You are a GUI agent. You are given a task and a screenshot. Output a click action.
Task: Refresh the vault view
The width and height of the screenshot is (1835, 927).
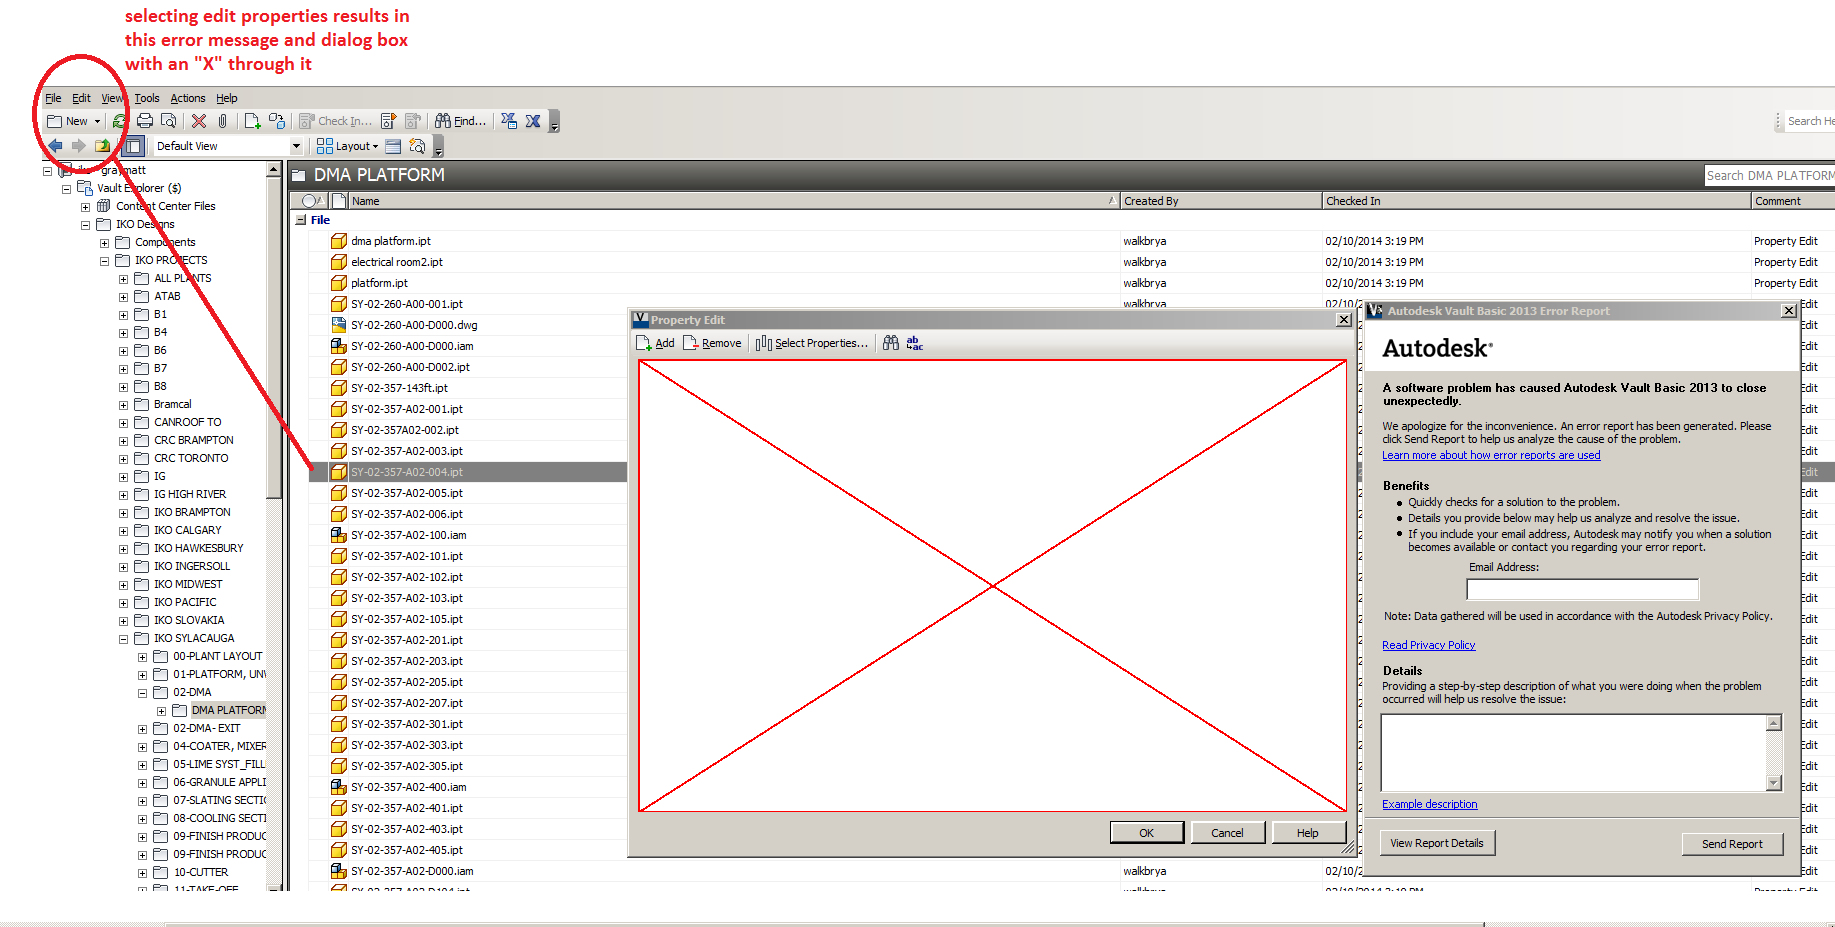[119, 120]
